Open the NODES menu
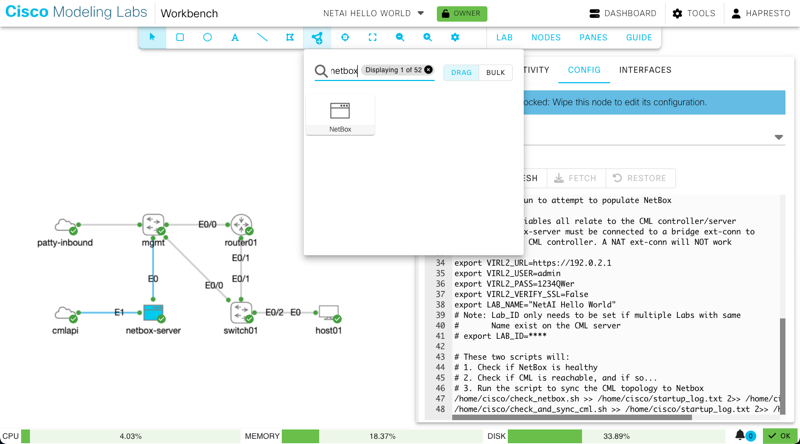This screenshot has width=800, height=444. point(545,37)
